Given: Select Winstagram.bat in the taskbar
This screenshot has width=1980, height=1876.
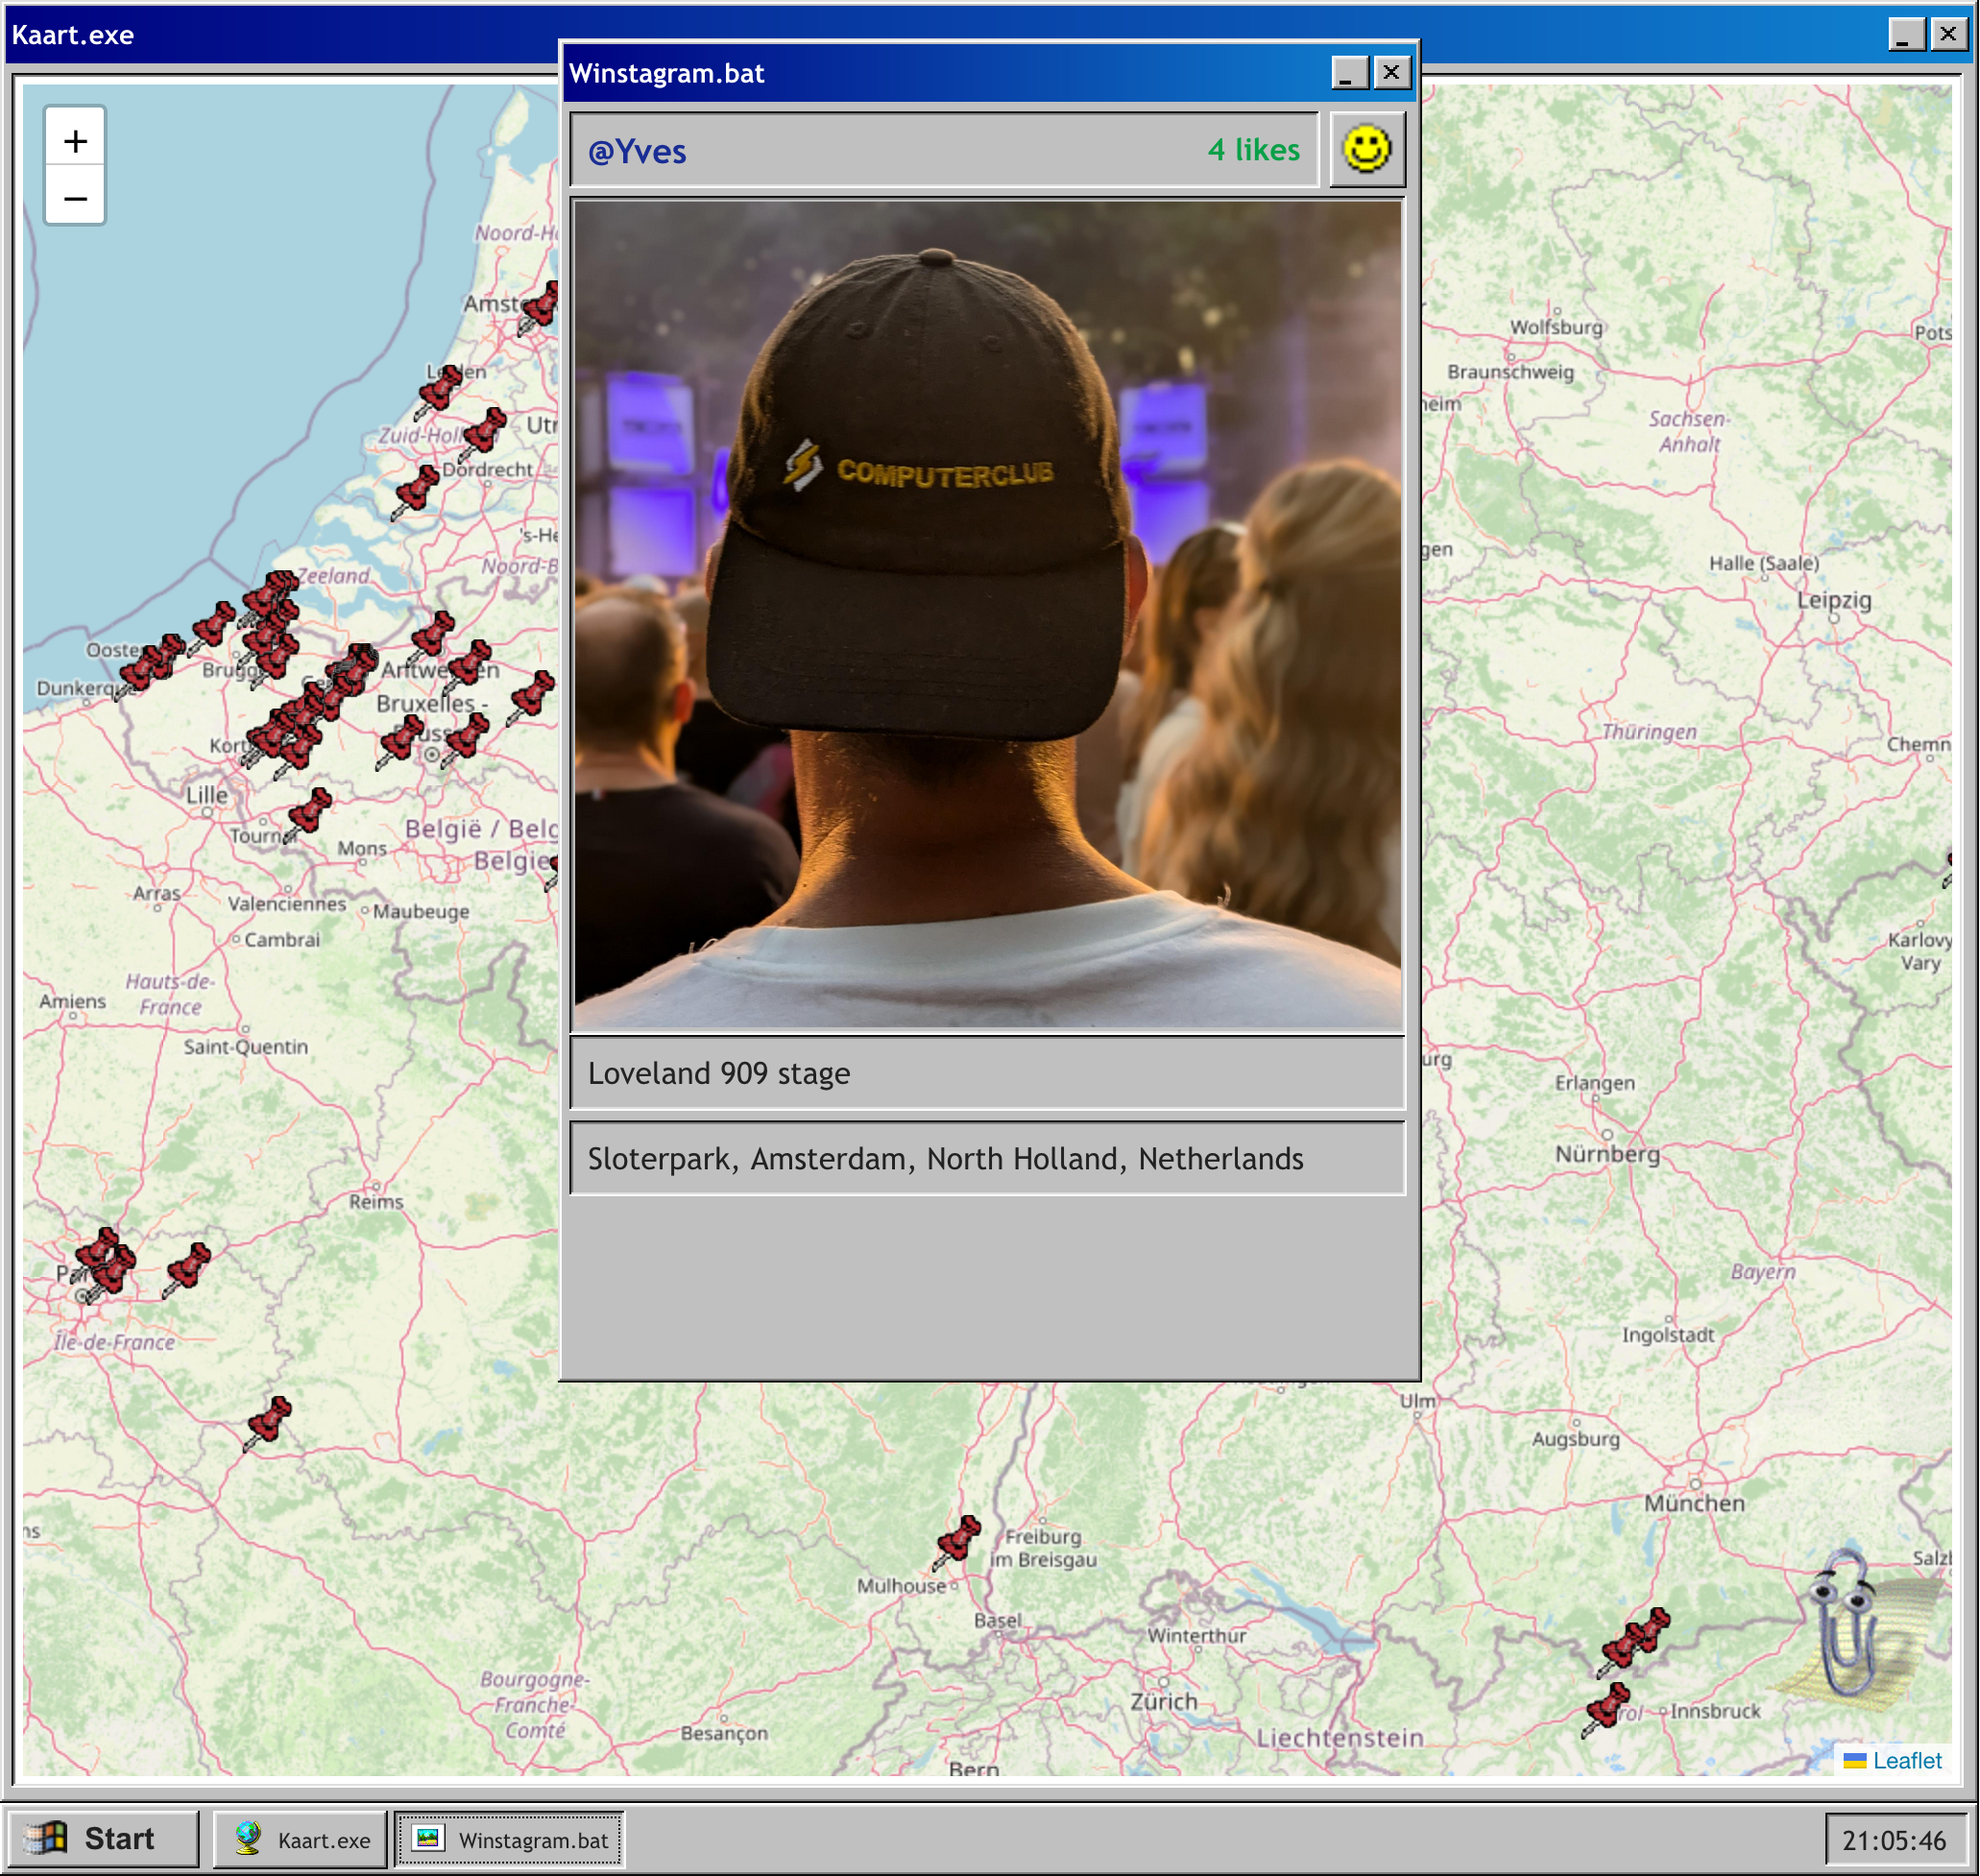Looking at the screenshot, I should [x=510, y=1839].
